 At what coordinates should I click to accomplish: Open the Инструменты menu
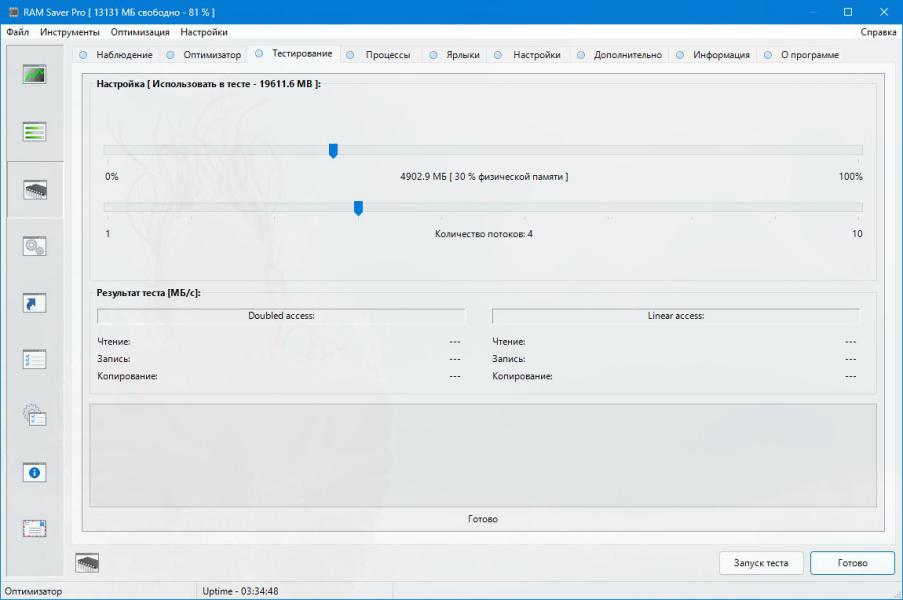coord(69,32)
